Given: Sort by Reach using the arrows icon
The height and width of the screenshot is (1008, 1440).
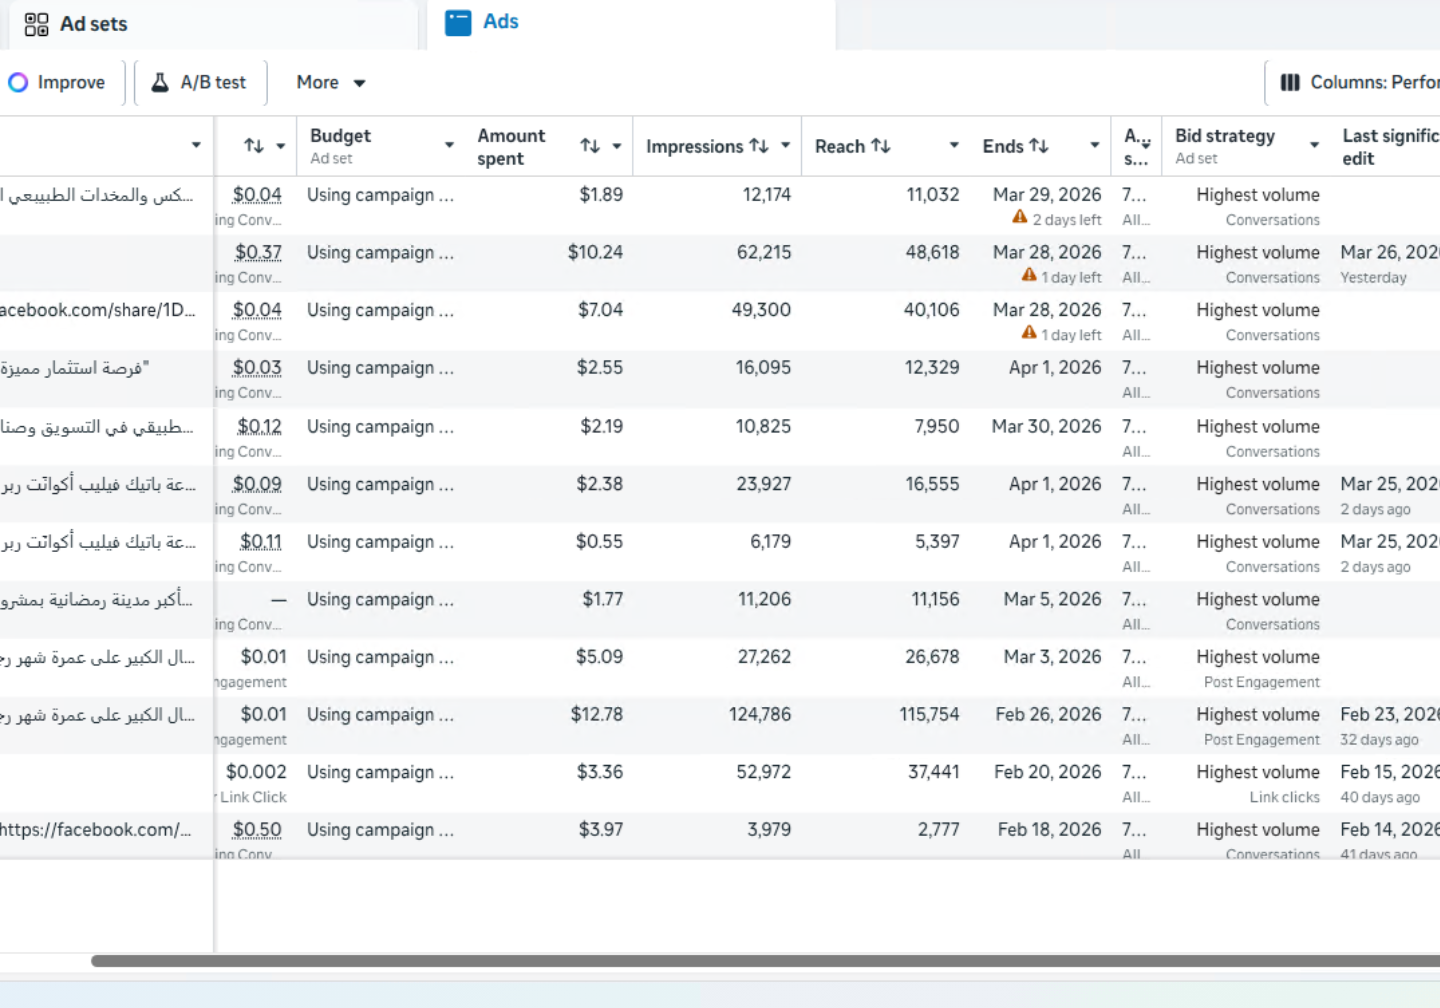Looking at the screenshot, I should 881,146.
